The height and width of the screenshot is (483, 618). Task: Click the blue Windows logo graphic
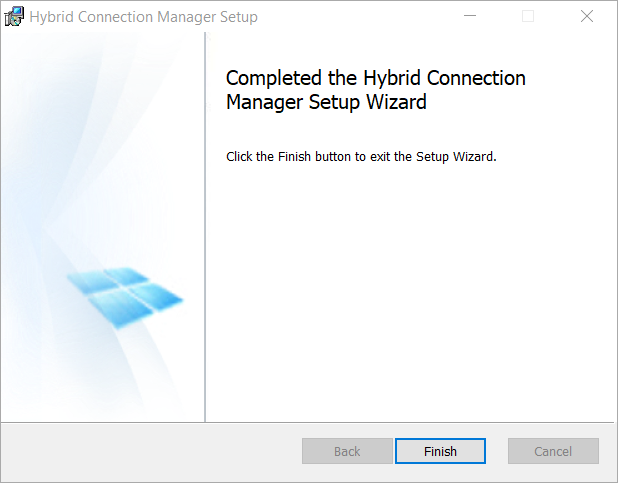click(x=125, y=295)
